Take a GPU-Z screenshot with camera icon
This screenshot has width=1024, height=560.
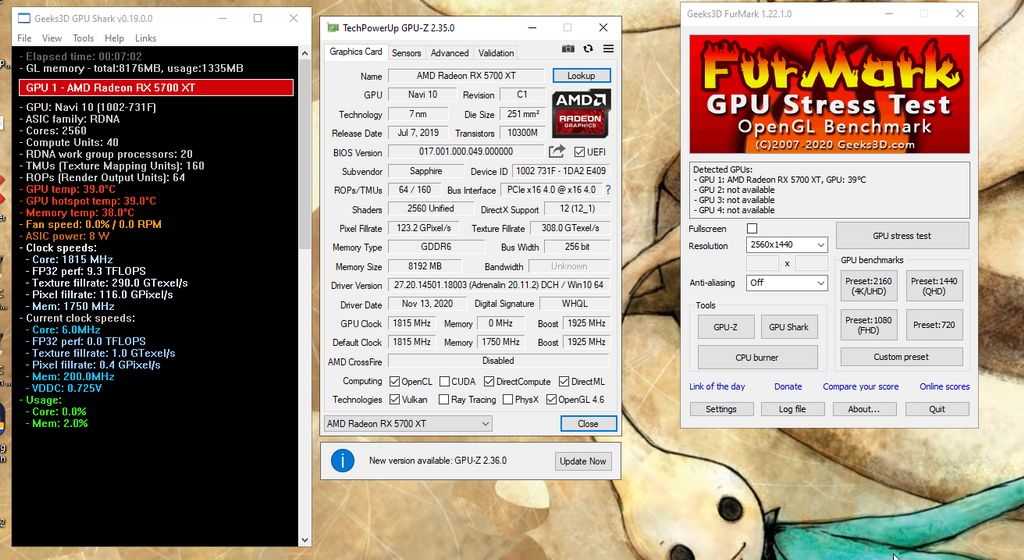(x=568, y=49)
